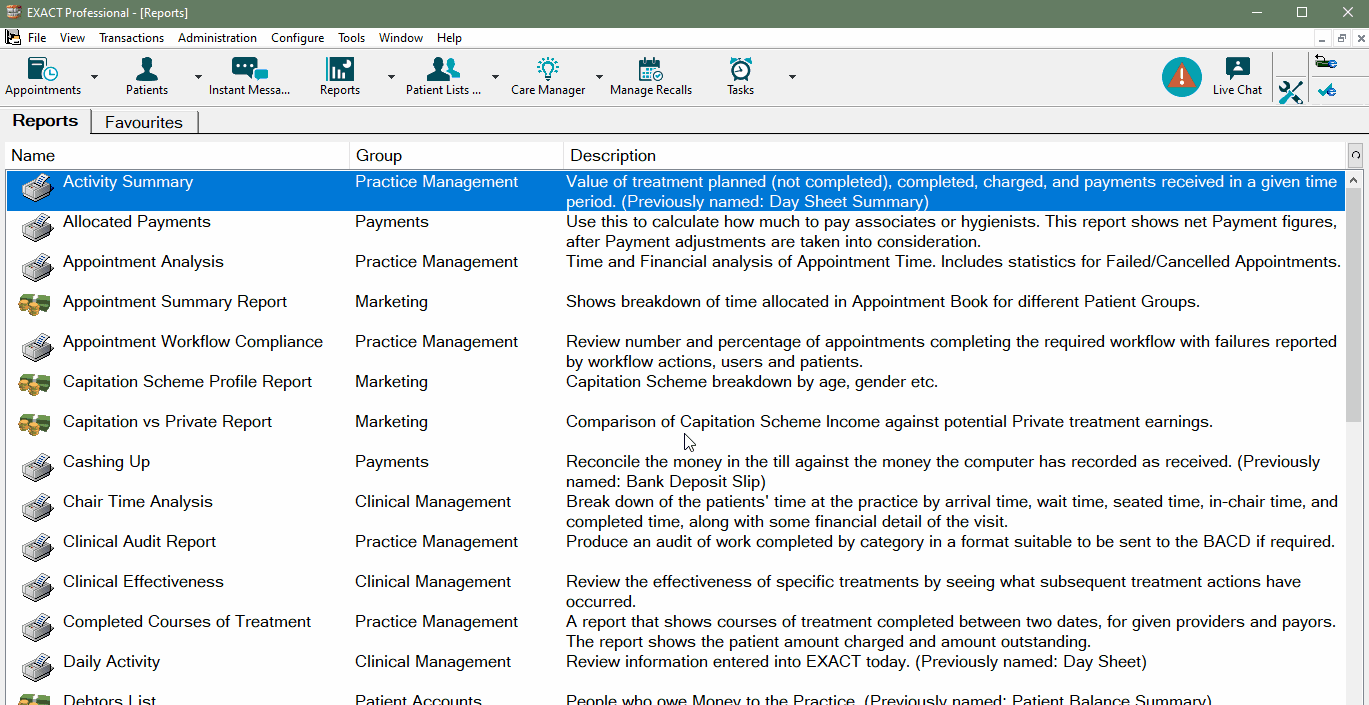Image resolution: width=1369 pixels, height=705 pixels.
Task: Click the orange warning alert icon
Action: [1182, 77]
